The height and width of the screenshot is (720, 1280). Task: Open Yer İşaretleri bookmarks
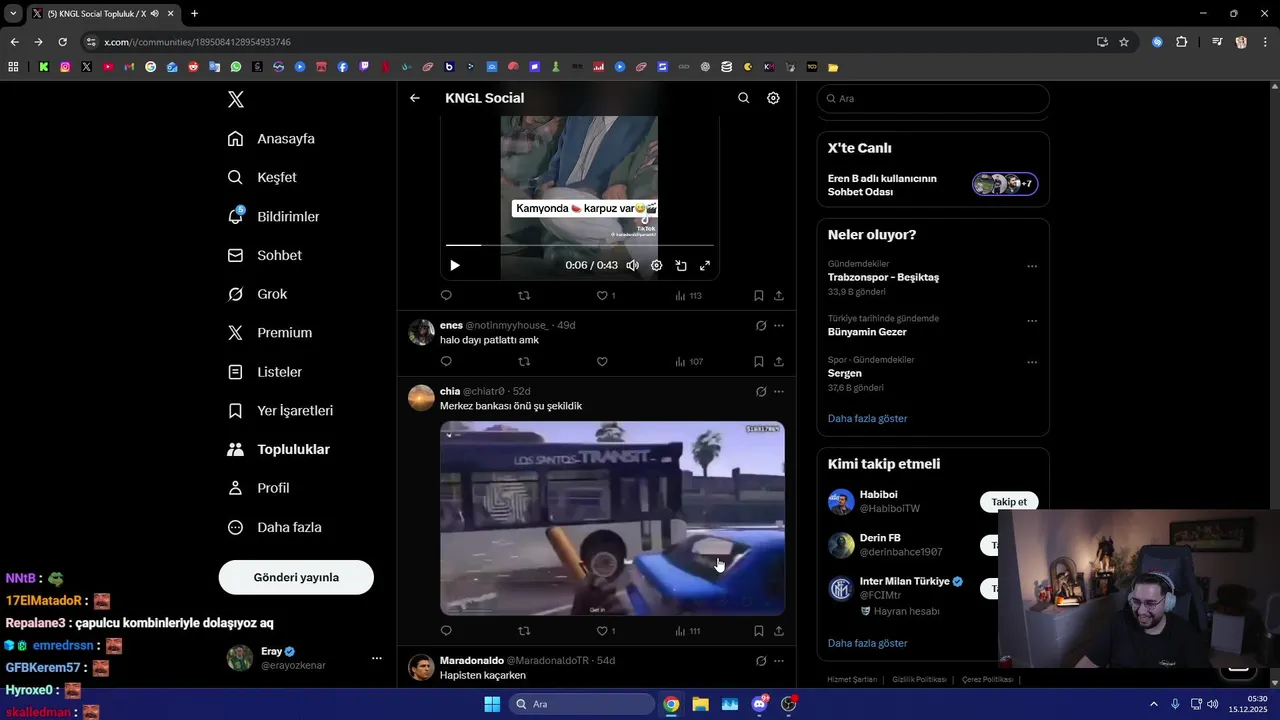point(281,411)
